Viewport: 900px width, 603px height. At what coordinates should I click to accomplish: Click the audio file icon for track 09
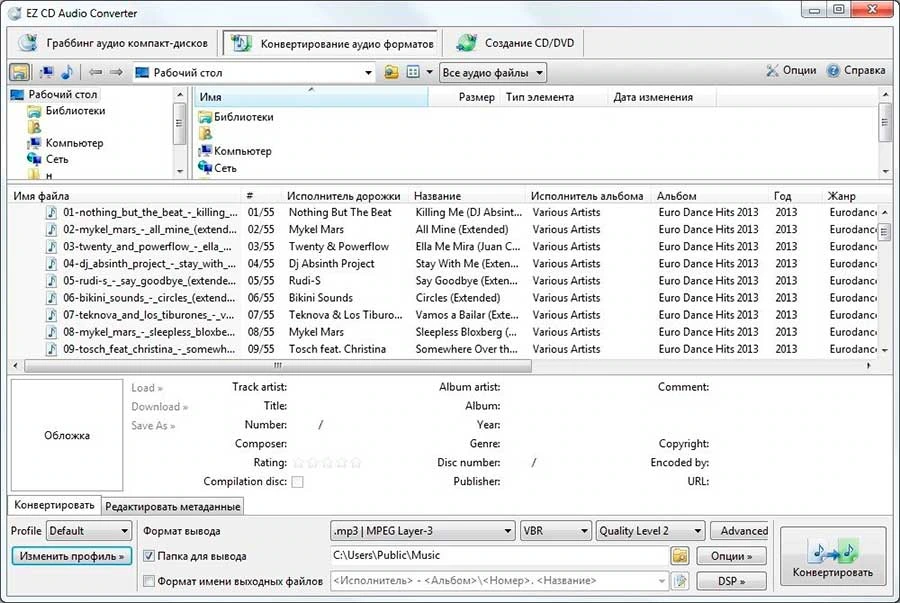tap(52, 349)
